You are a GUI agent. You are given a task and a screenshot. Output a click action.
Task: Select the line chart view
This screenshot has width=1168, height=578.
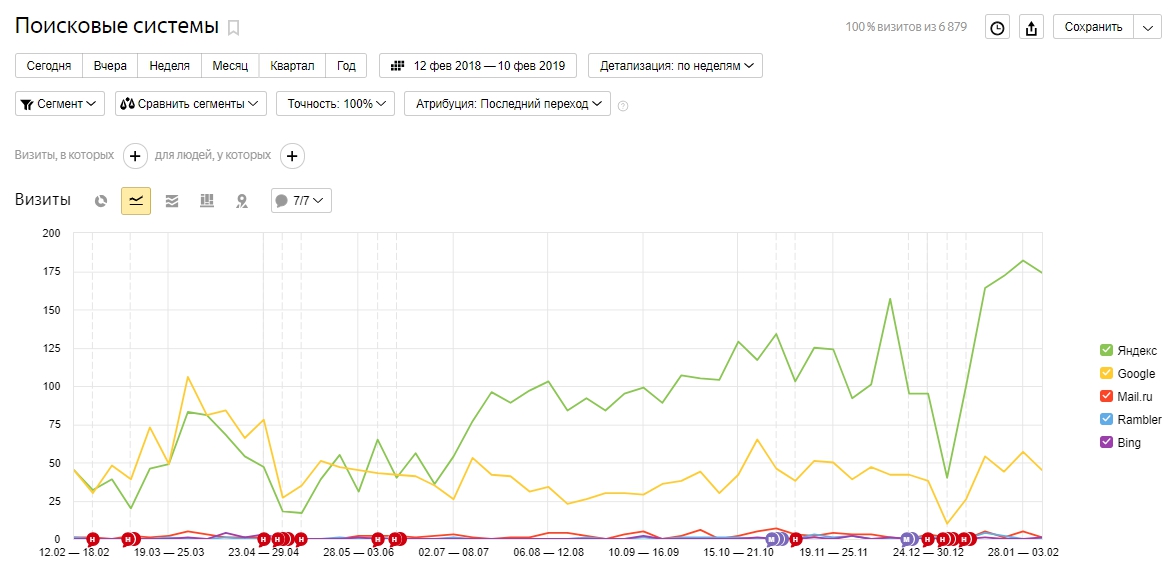pyautogui.click(x=136, y=201)
